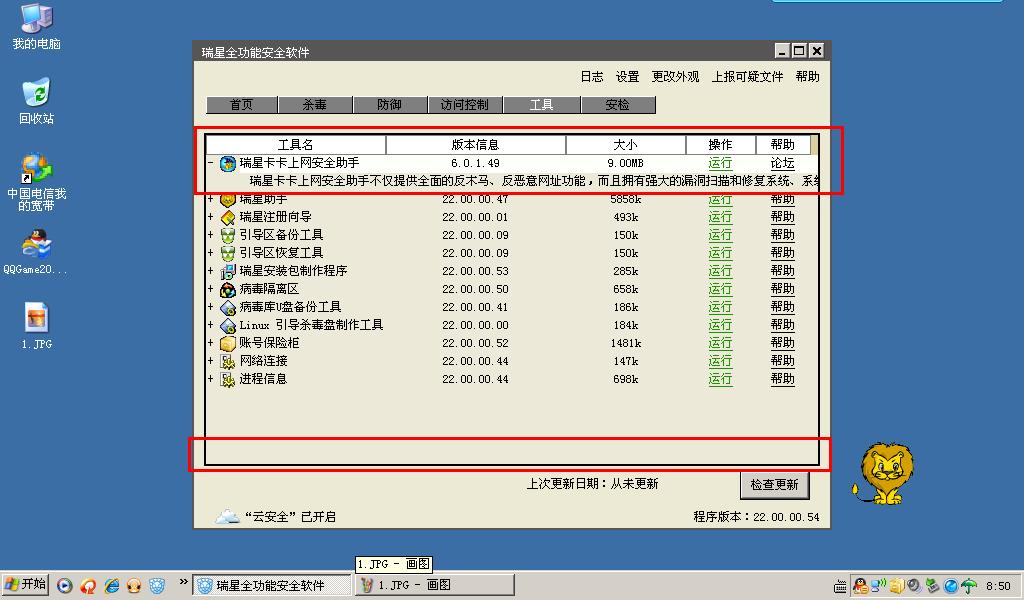1024x600 pixels.
Task: Switch to the 工具 tab
Action: [541, 104]
